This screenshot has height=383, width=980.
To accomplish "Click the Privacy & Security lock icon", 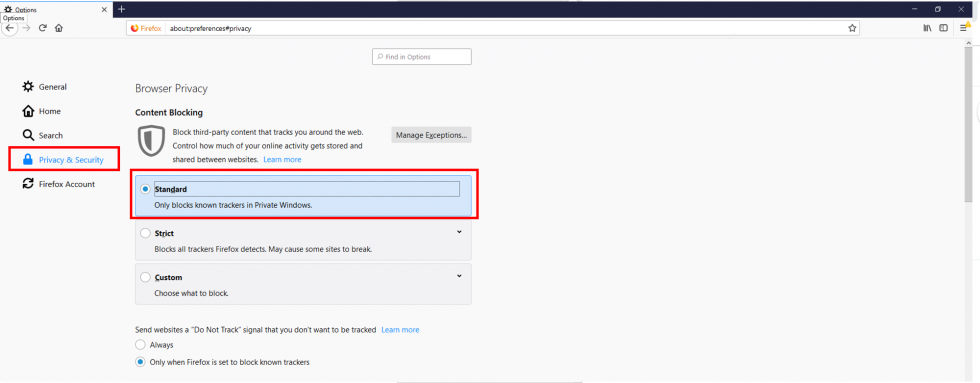I will click(x=28, y=159).
